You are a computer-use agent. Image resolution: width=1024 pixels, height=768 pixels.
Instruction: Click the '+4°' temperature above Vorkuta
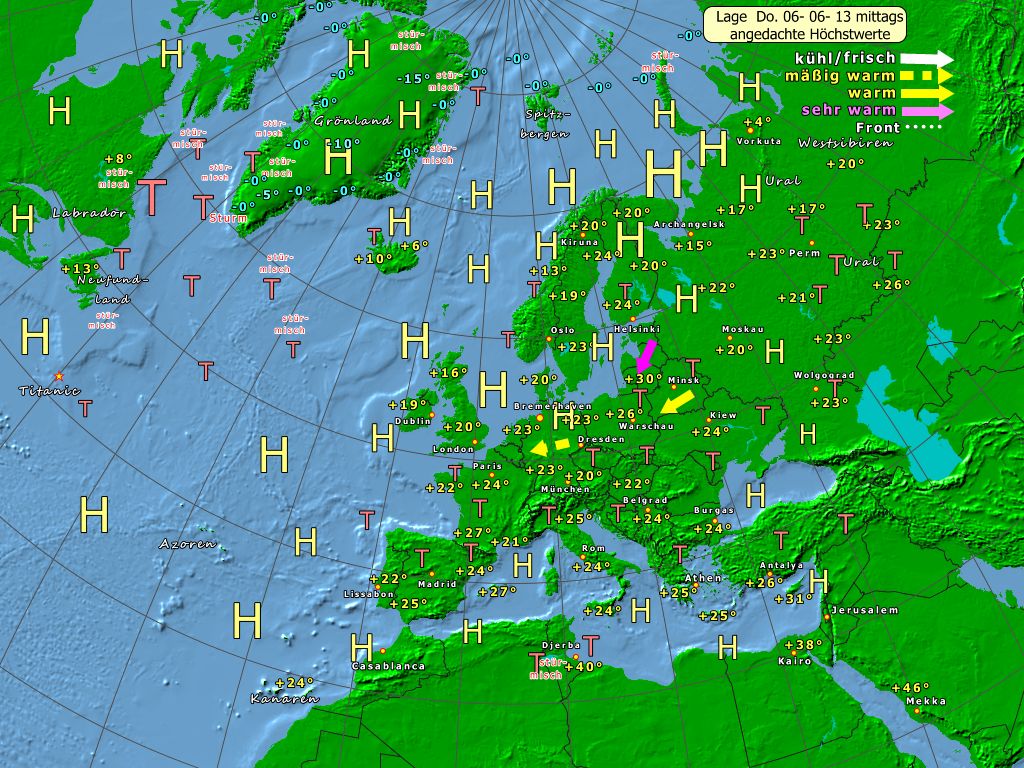click(758, 121)
